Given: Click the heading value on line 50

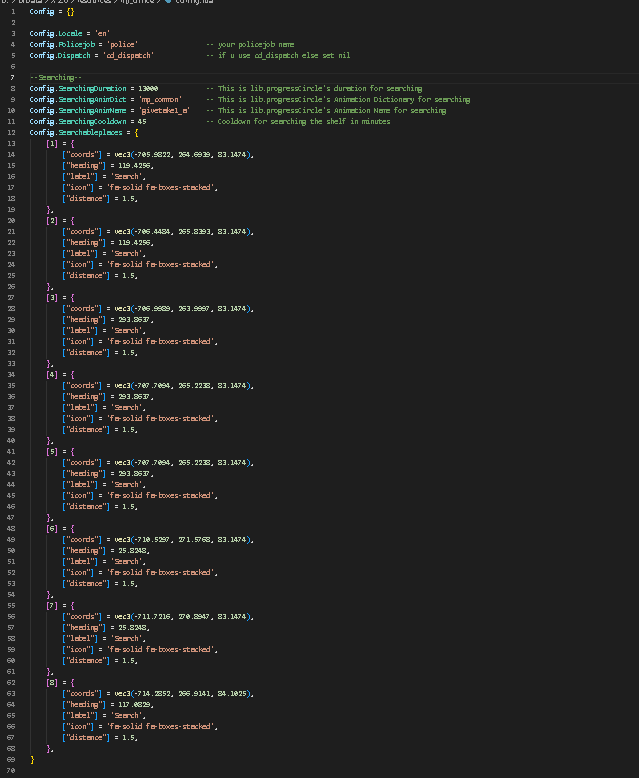Looking at the screenshot, I should (x=132, y=551).
